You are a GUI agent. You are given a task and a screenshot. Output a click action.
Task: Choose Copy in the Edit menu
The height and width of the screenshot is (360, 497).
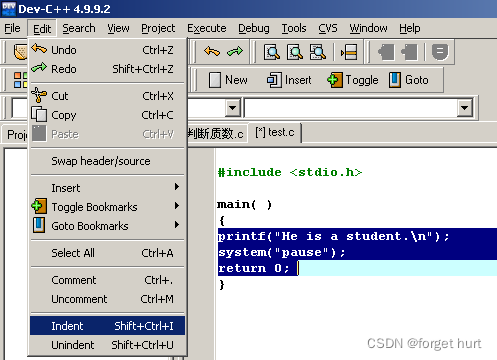[107, 115]
